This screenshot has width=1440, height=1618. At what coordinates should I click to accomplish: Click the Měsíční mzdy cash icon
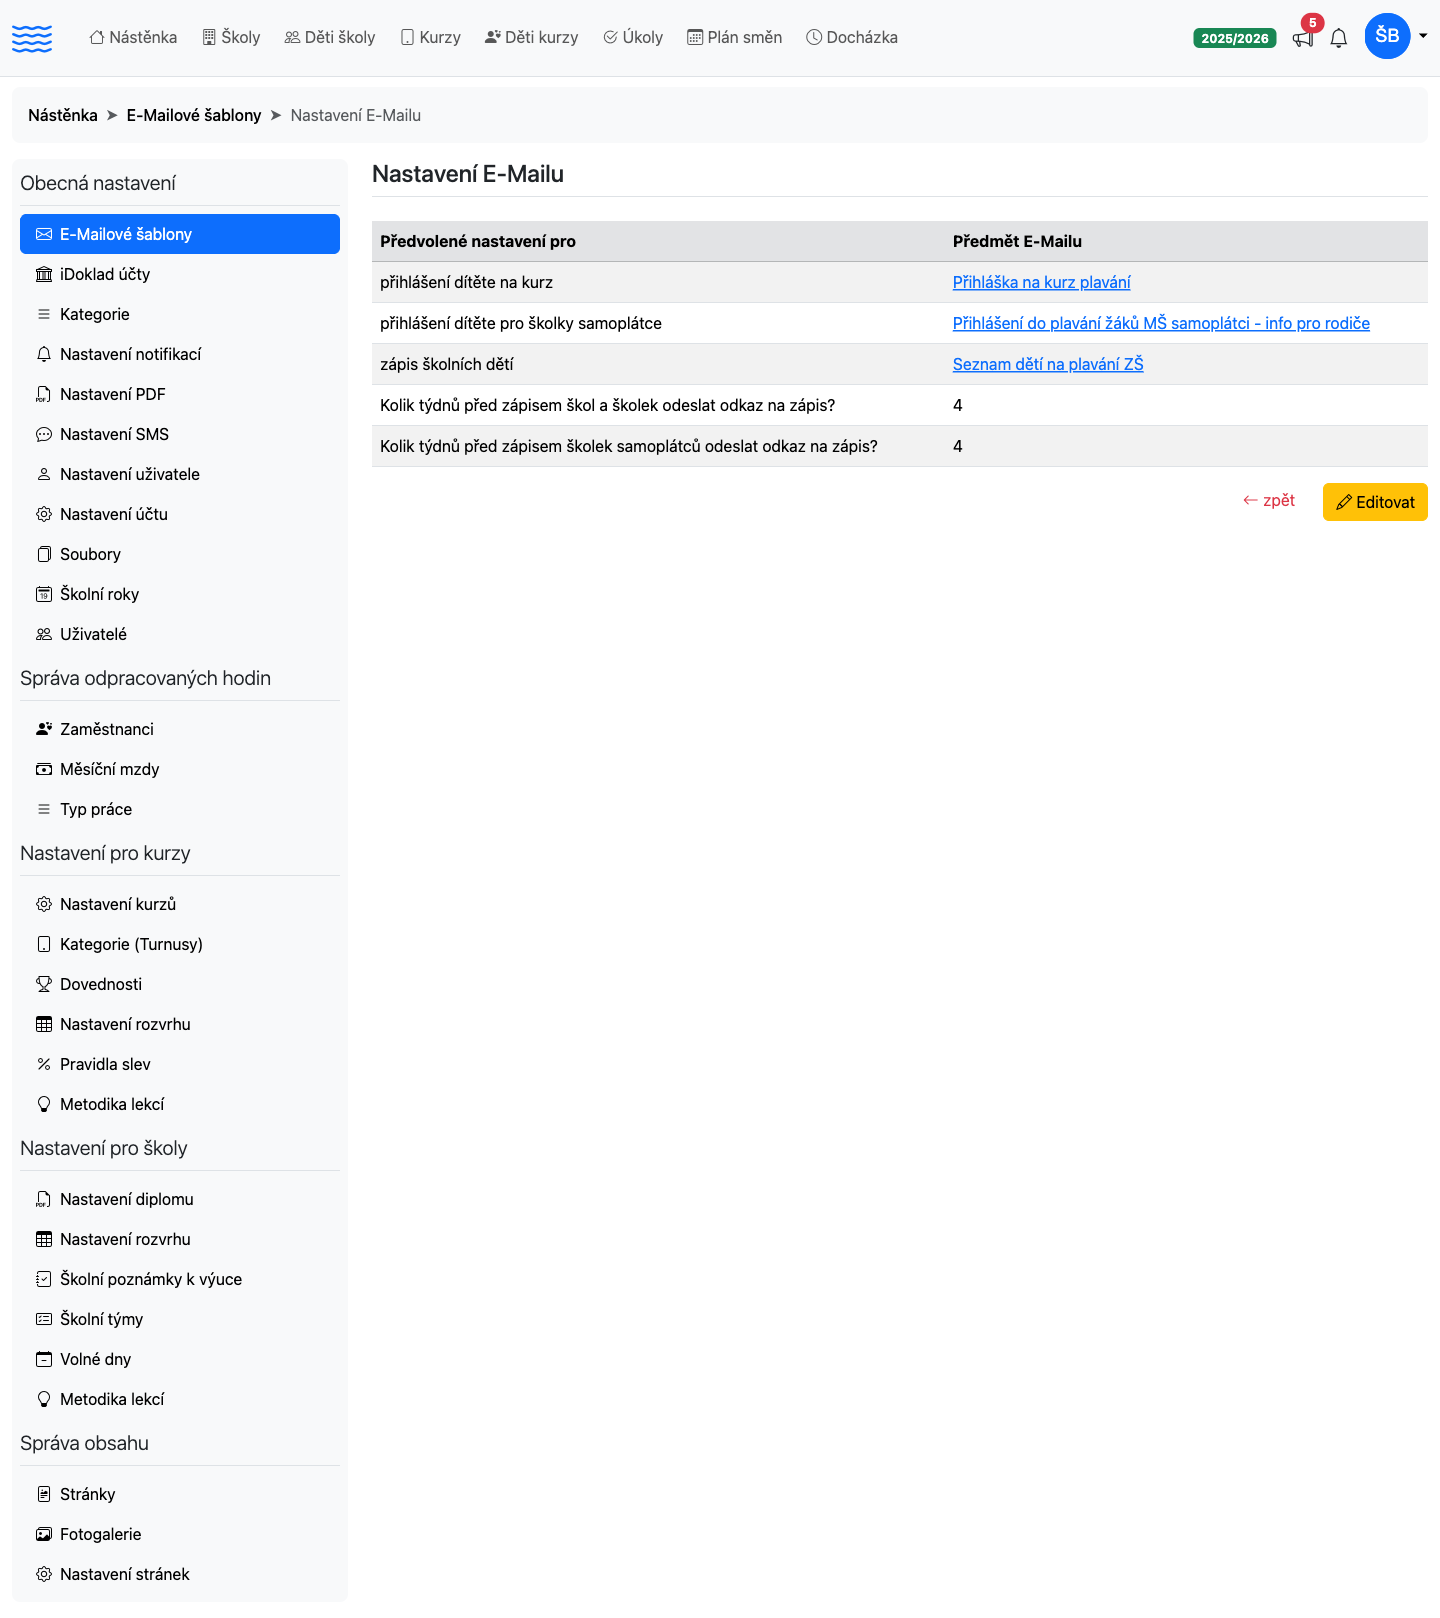(x=44, y=769)
